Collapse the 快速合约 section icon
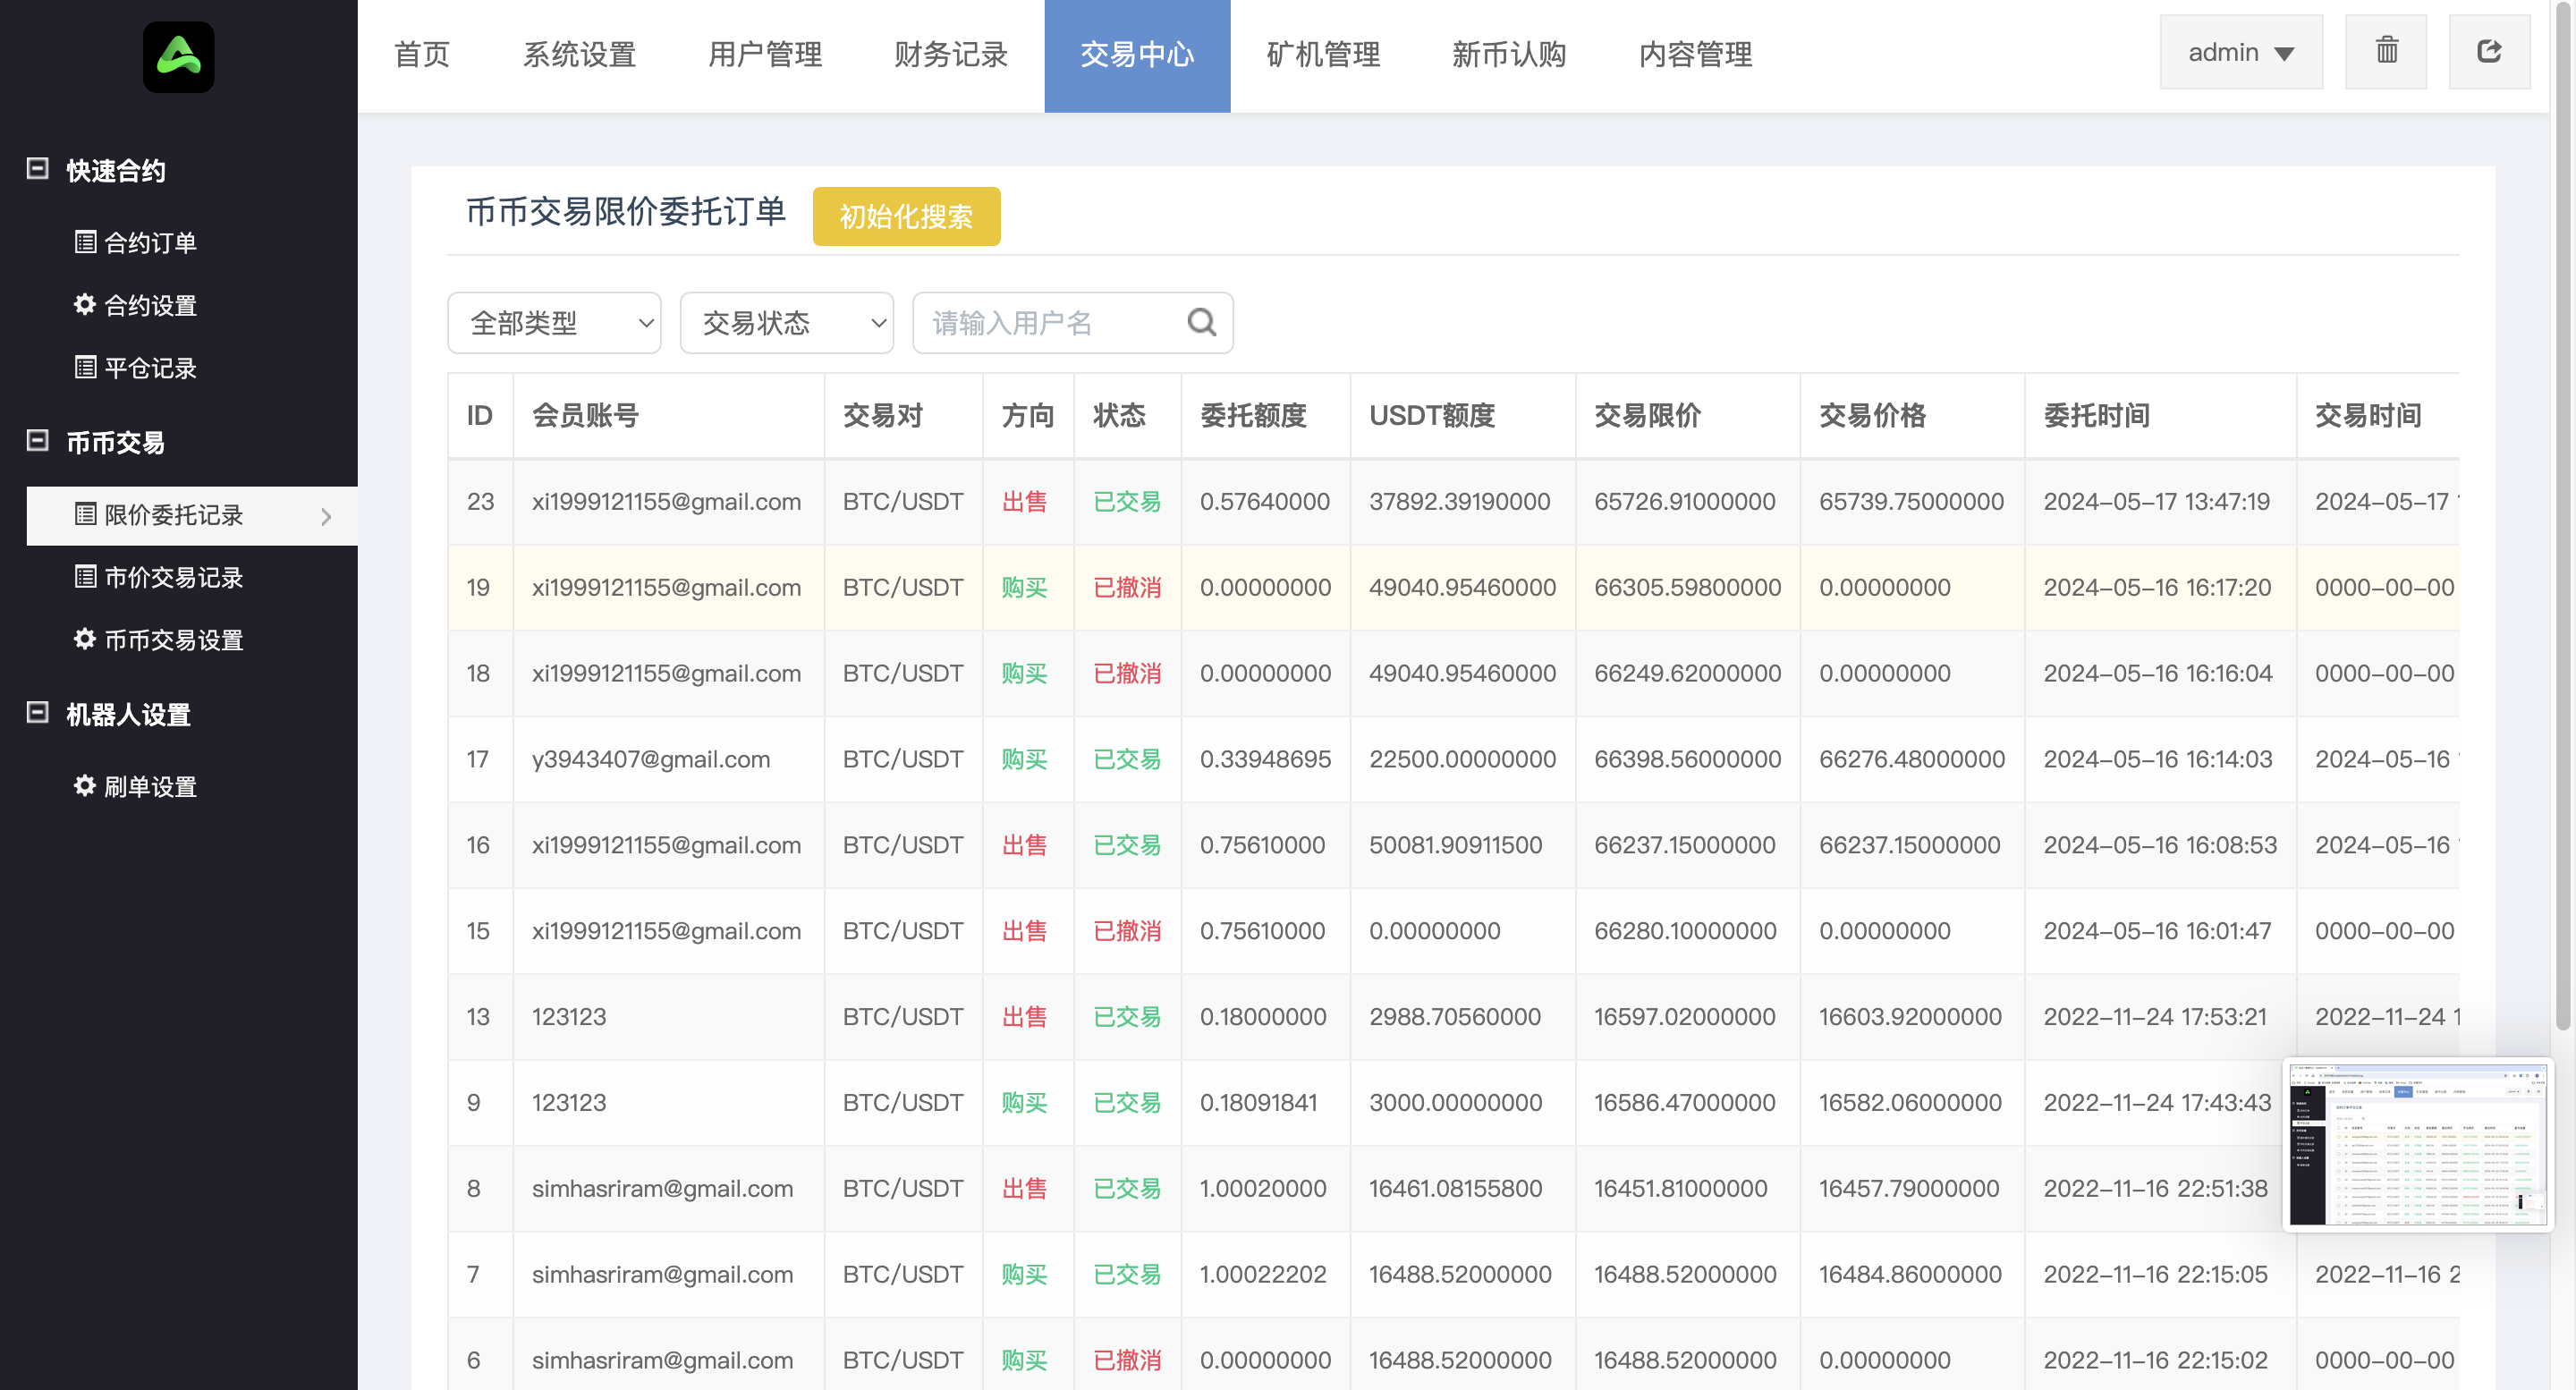The height and width of the screenshot is (1390, 2576). 37,169
